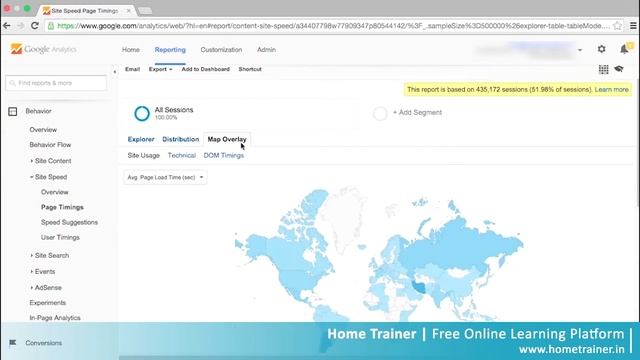Click the Shortcut button
This screenshot has width=640, height=360.
[250, 69]
